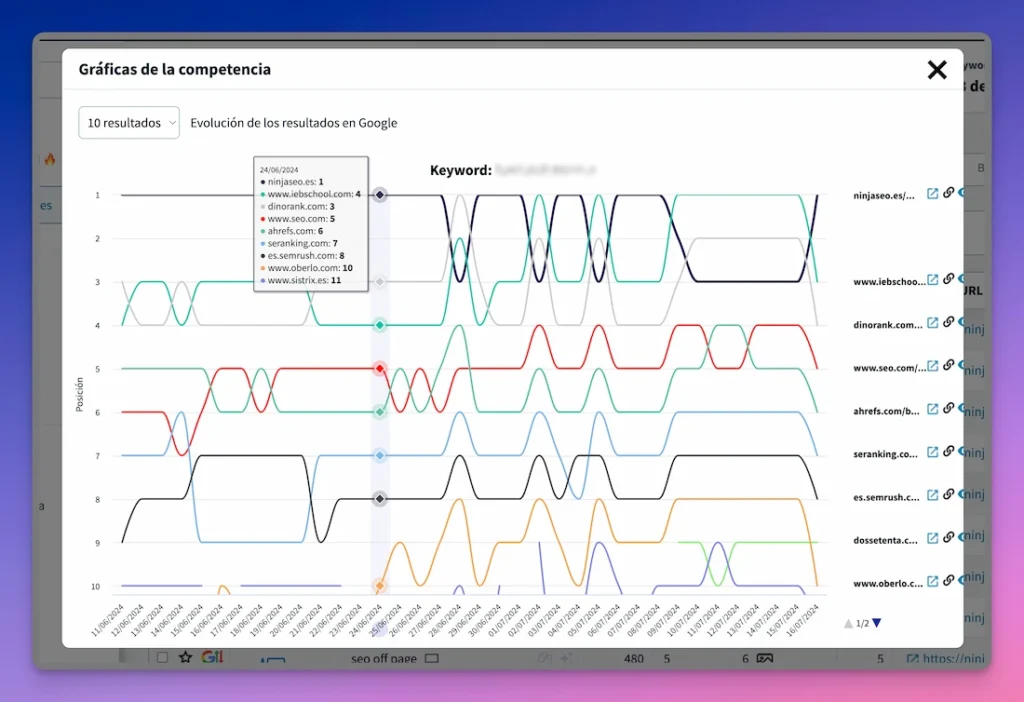Image resolution: width=1024 pixels, height=702 pixels.
Task: Click the checkbox in the bottom table row
Action: (x=161, y=658)
